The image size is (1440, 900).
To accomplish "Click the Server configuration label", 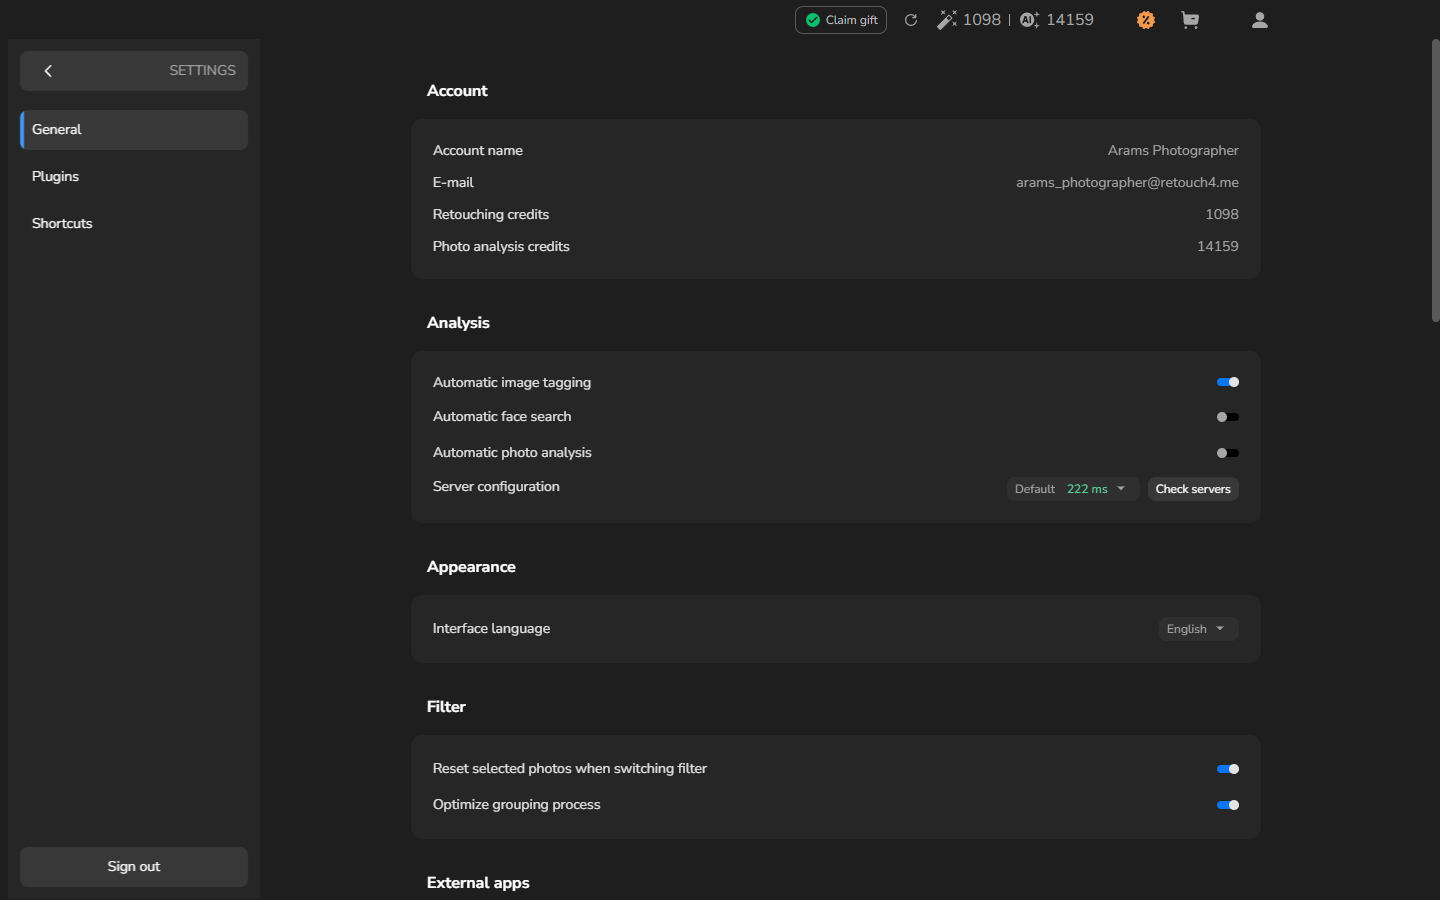I will pos(496,487).
